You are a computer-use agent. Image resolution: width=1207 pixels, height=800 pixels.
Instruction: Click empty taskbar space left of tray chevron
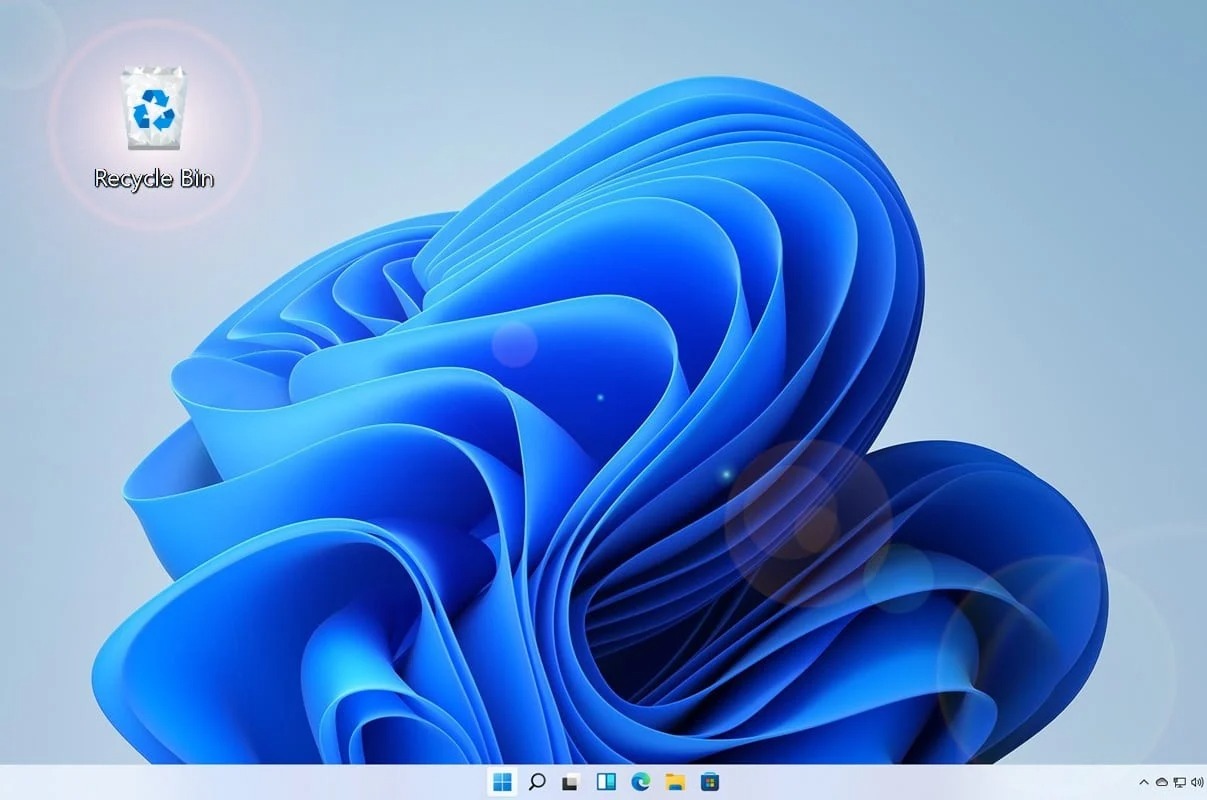click(x=1080, y=782)
